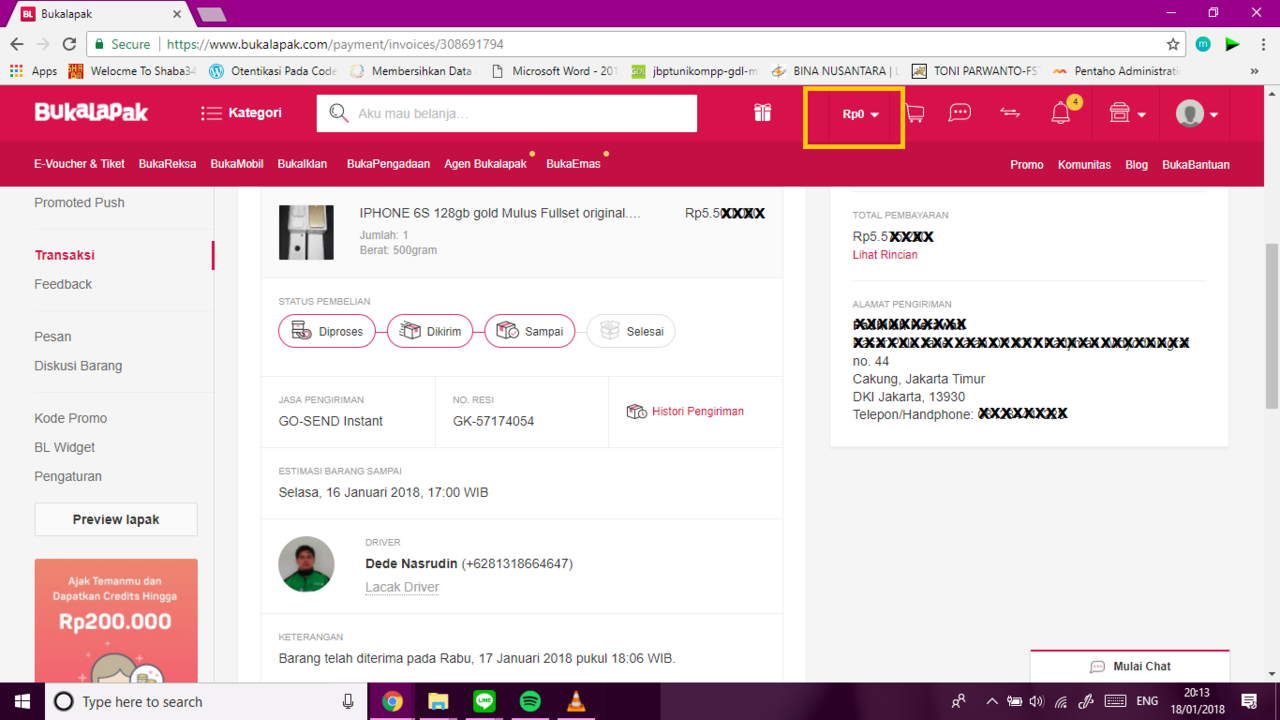
Task: Focus the 'Aku mau belanja' search box
Action: (507, 113)
